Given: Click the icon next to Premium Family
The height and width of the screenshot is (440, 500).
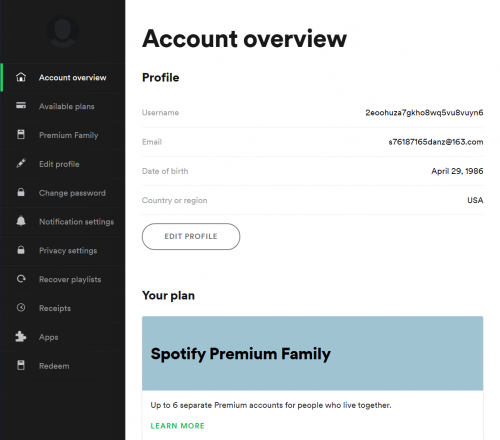Looking at the screenshot, I should tap(21, 135).
